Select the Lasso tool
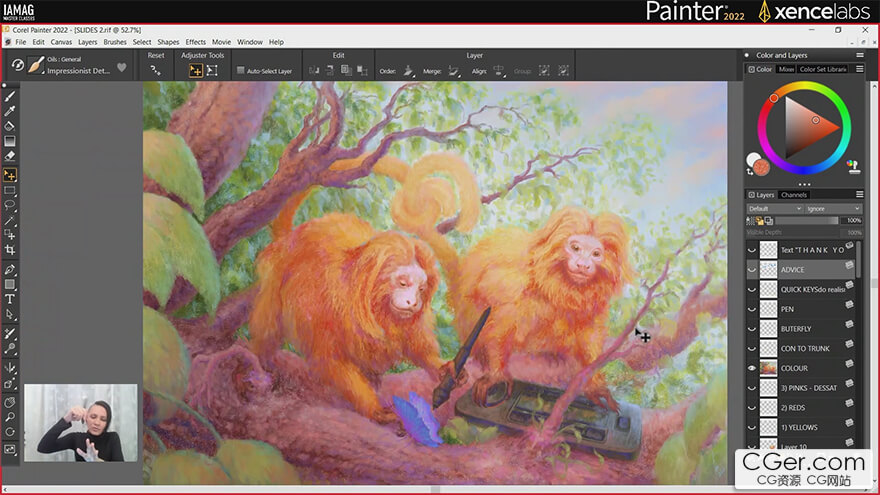 click(x=10, y=205)
